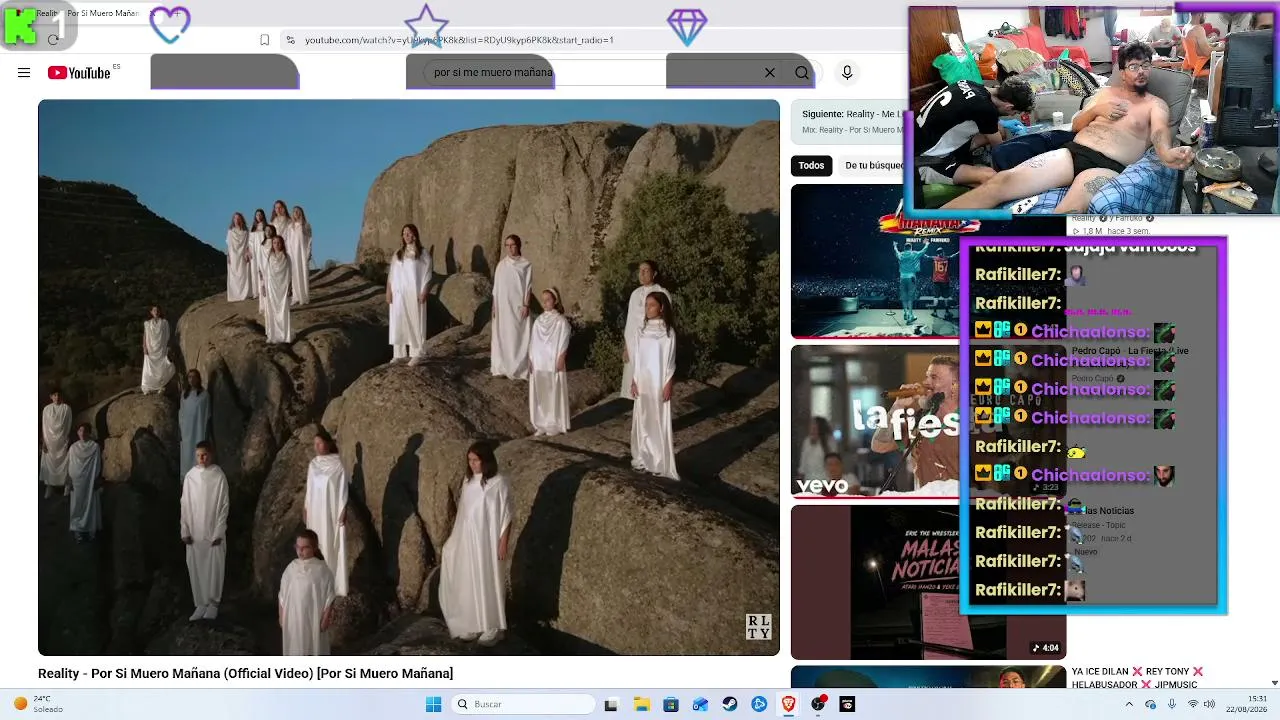Select the 'Todos' filter chip

click(x=811, y=165)
